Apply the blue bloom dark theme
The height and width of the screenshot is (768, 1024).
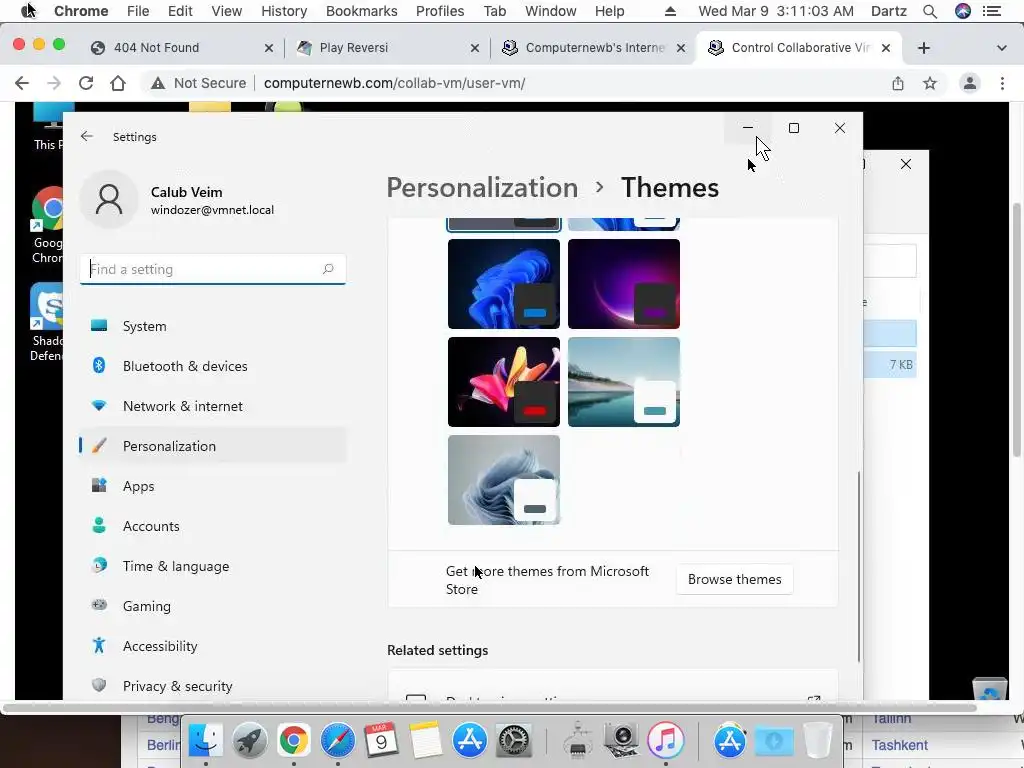click(x=504, y=283)
